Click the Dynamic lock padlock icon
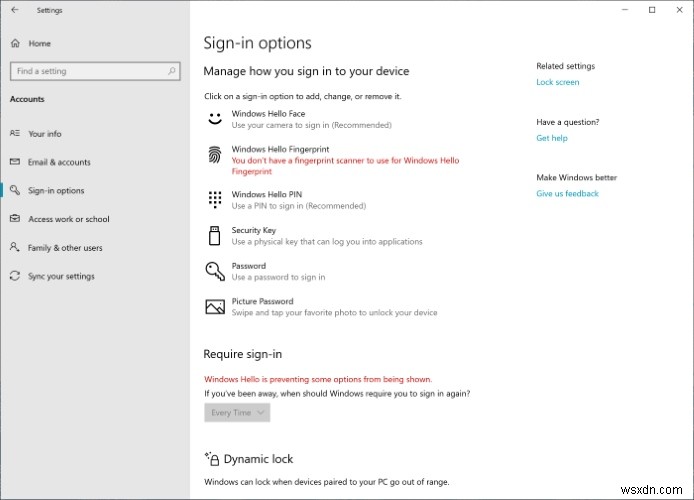The image size is (694, 500). coord(212,459)
